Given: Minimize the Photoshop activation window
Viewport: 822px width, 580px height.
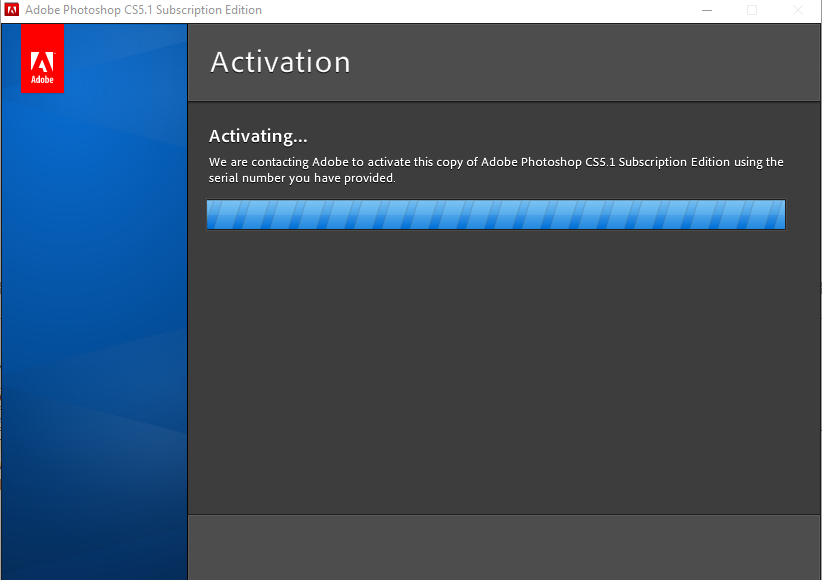Looking at the screenshot, I should tap(707, 10).
